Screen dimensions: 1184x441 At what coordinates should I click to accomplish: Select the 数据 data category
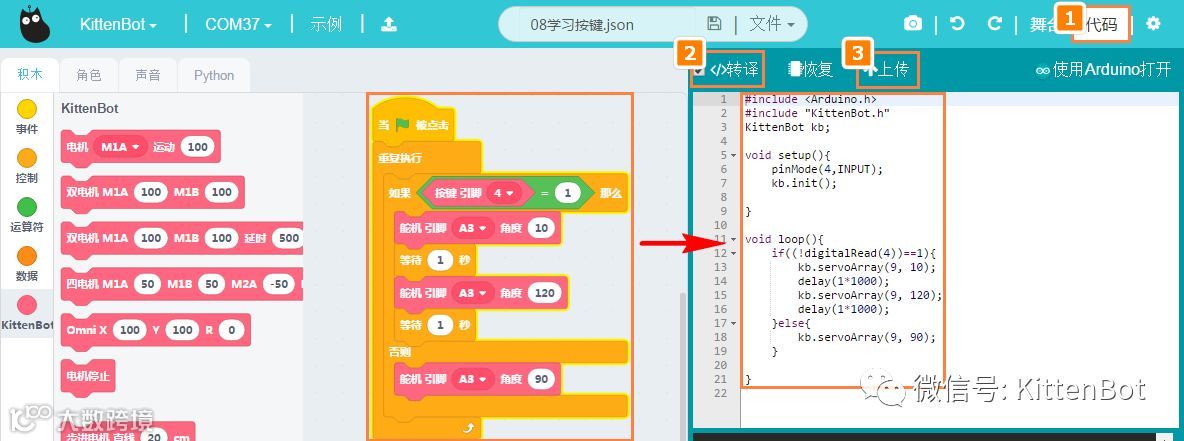click(x=26, y=264)
